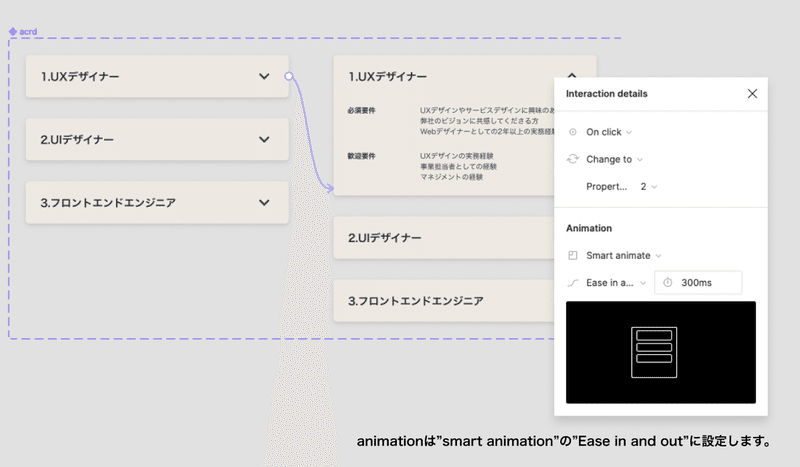The width and height of the screenshot is (800, 467).
Task: Click the Interaction details panel title
Action: tap(607, 93)
